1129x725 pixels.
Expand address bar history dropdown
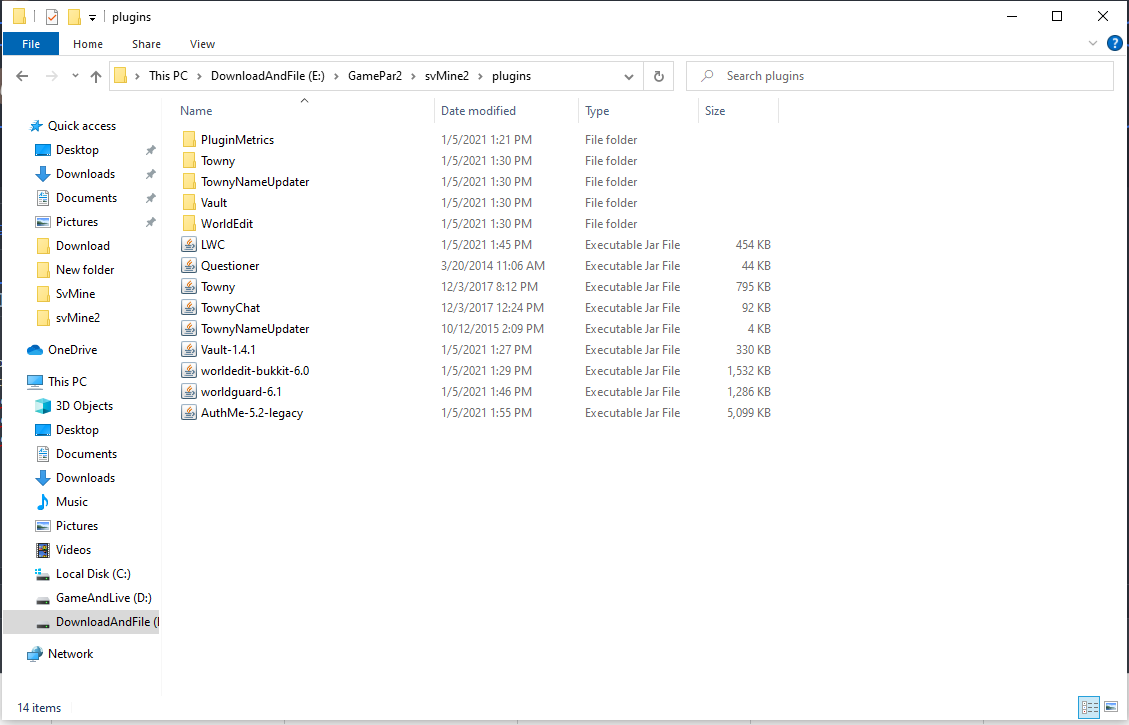coord(629,76)
